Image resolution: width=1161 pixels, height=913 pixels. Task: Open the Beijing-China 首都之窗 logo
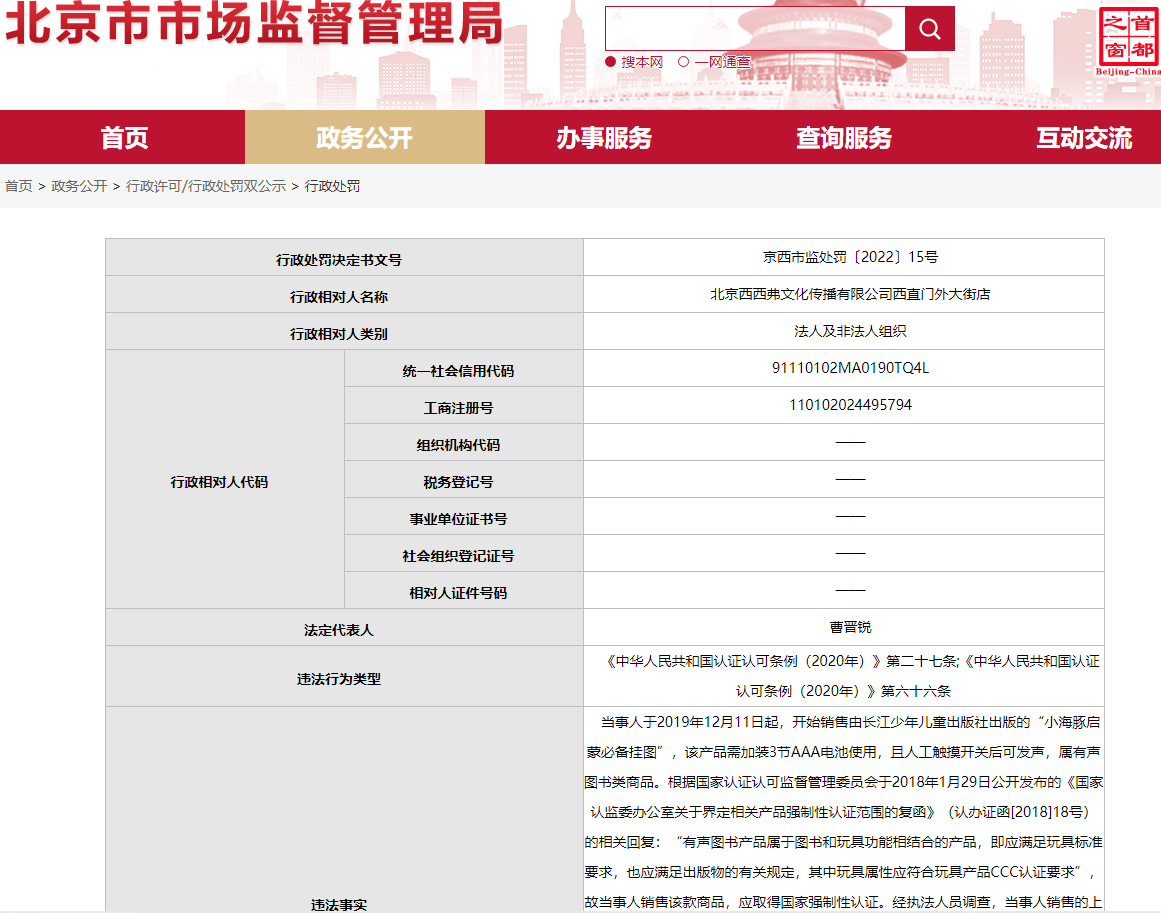pyautogui.click(x=1129, y=42)
